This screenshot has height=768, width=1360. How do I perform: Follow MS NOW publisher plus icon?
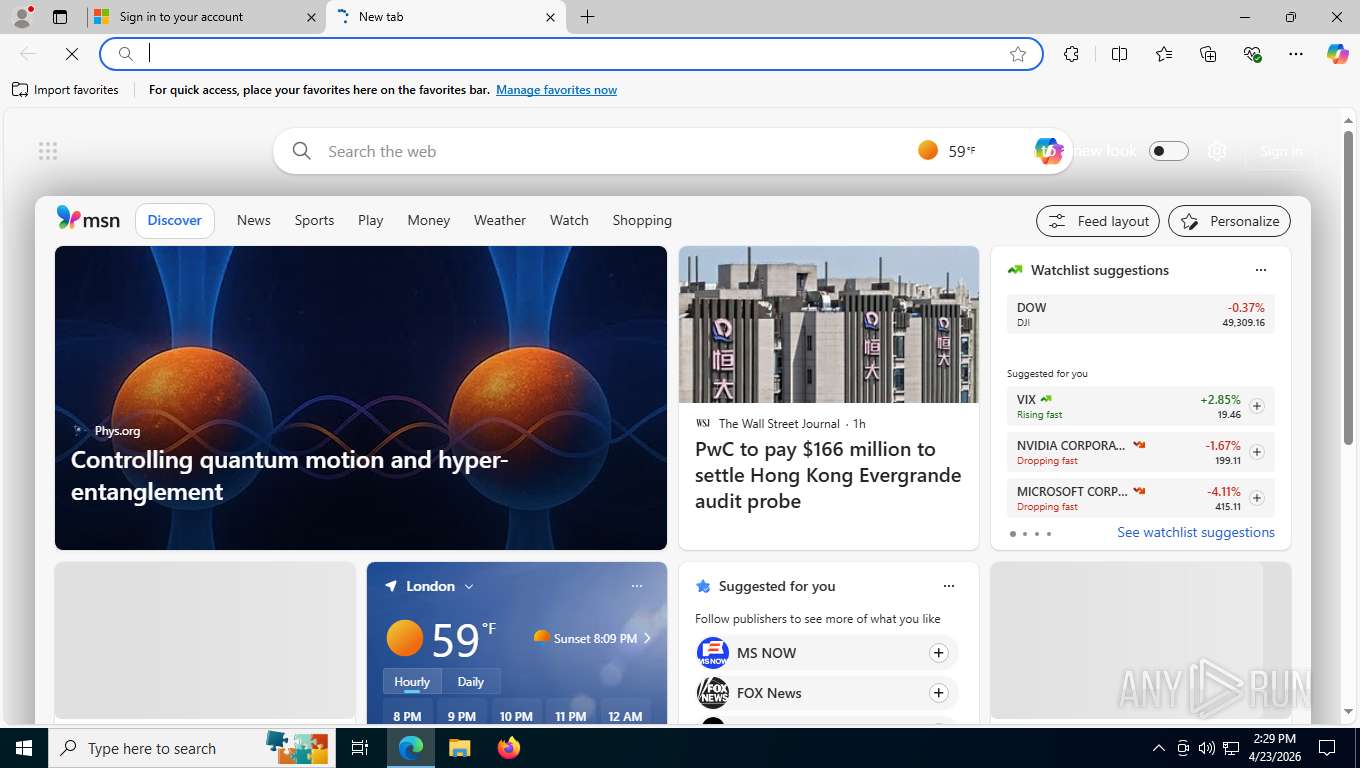tap(938, 653)
